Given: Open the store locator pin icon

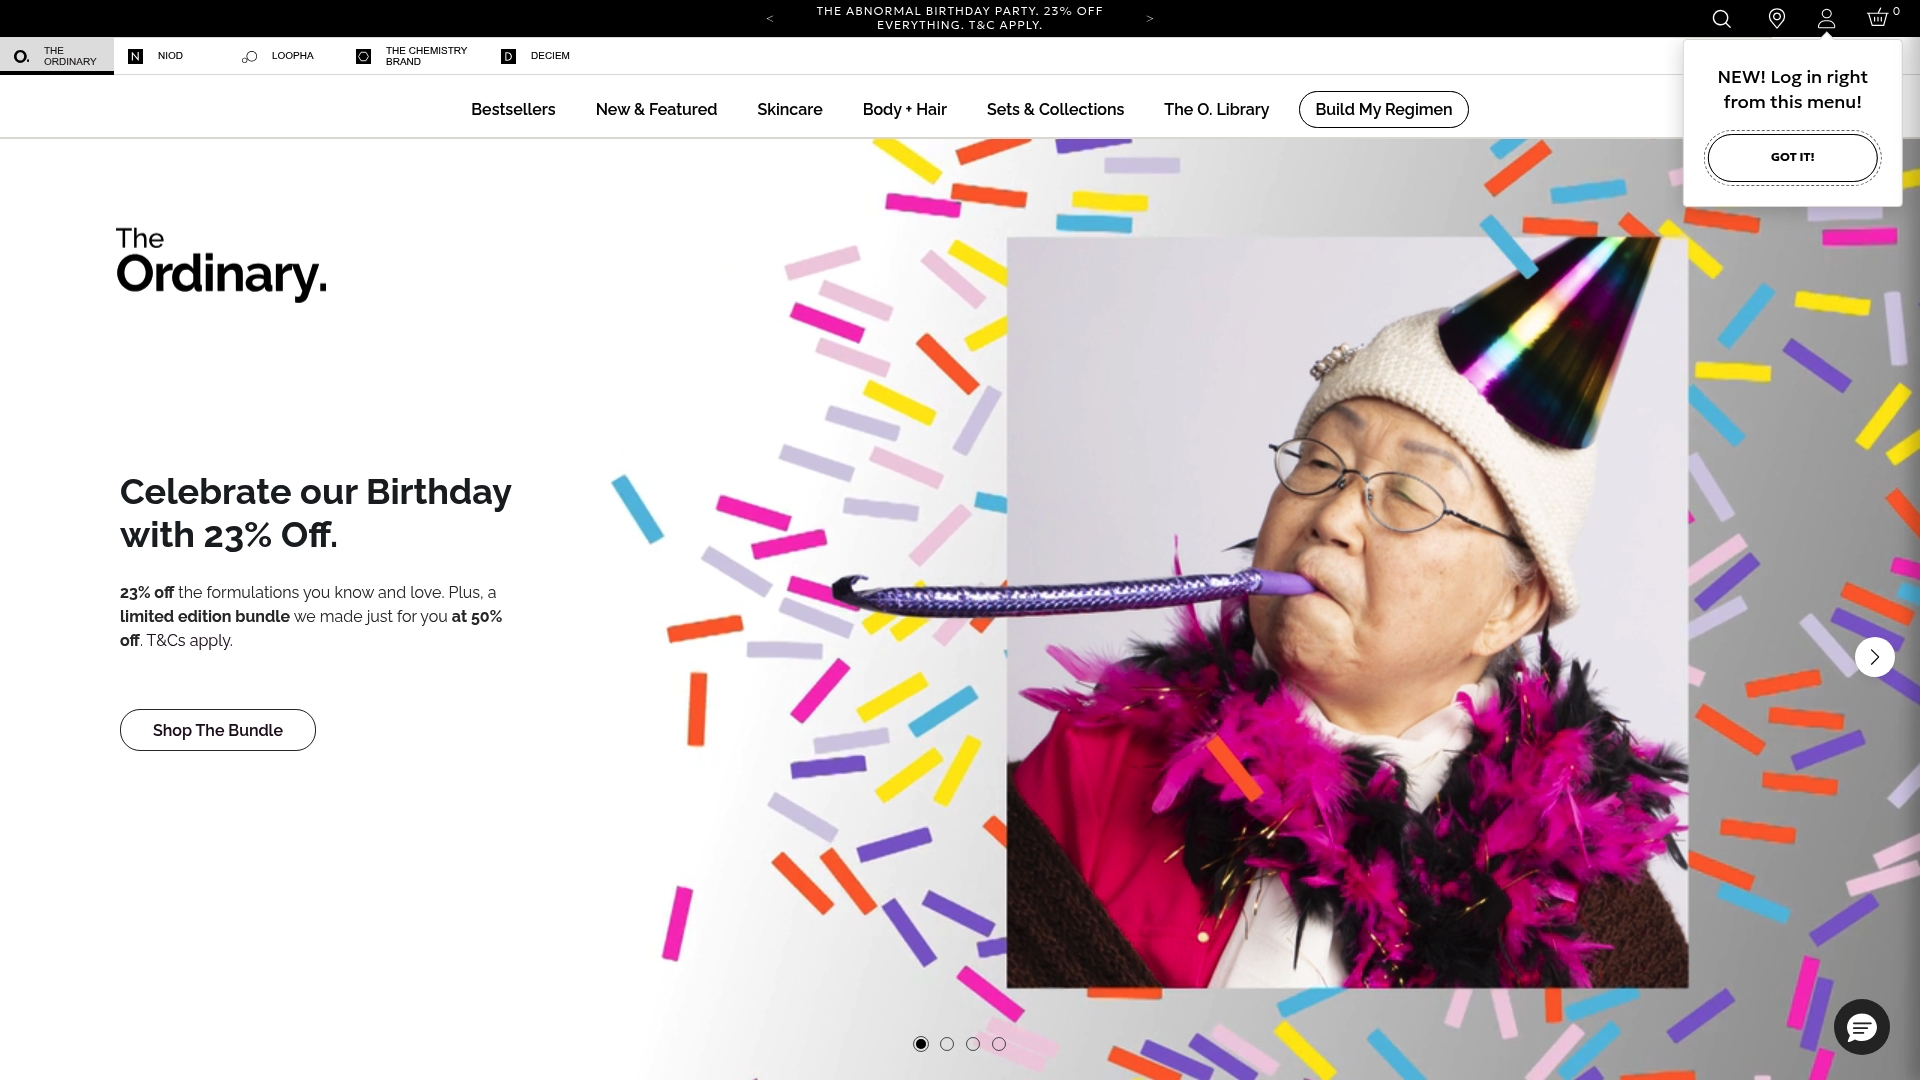Looking at the screenshot, I should 1777,19.
